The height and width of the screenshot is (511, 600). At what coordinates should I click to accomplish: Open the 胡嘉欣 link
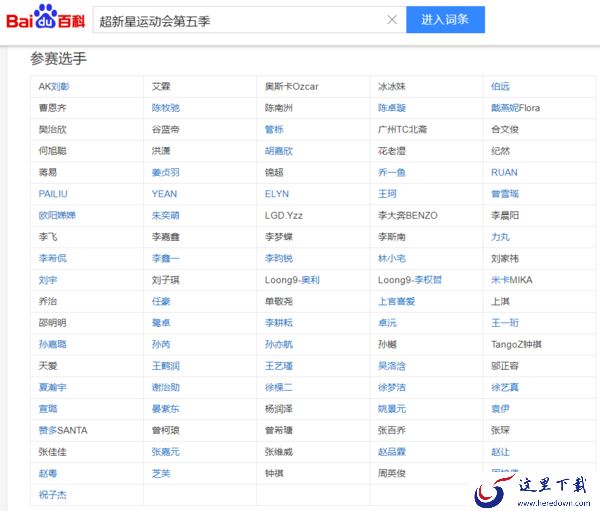click(279, 151)
